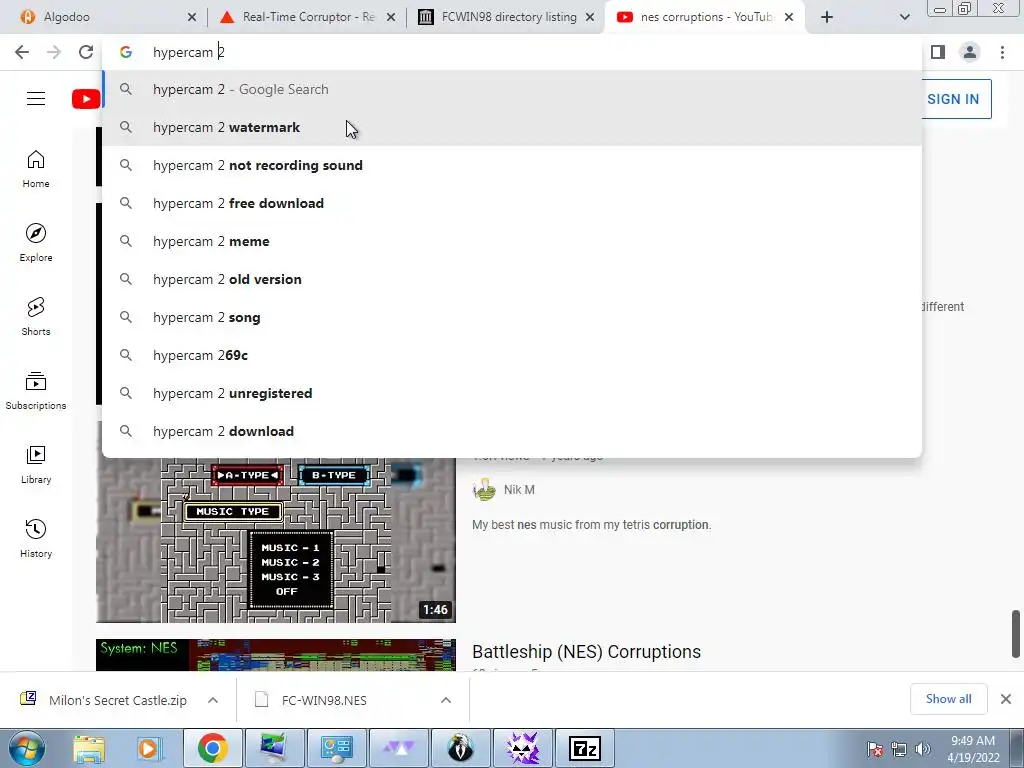
Task: Click Chrome icon in taskbar
Action: 212,748
